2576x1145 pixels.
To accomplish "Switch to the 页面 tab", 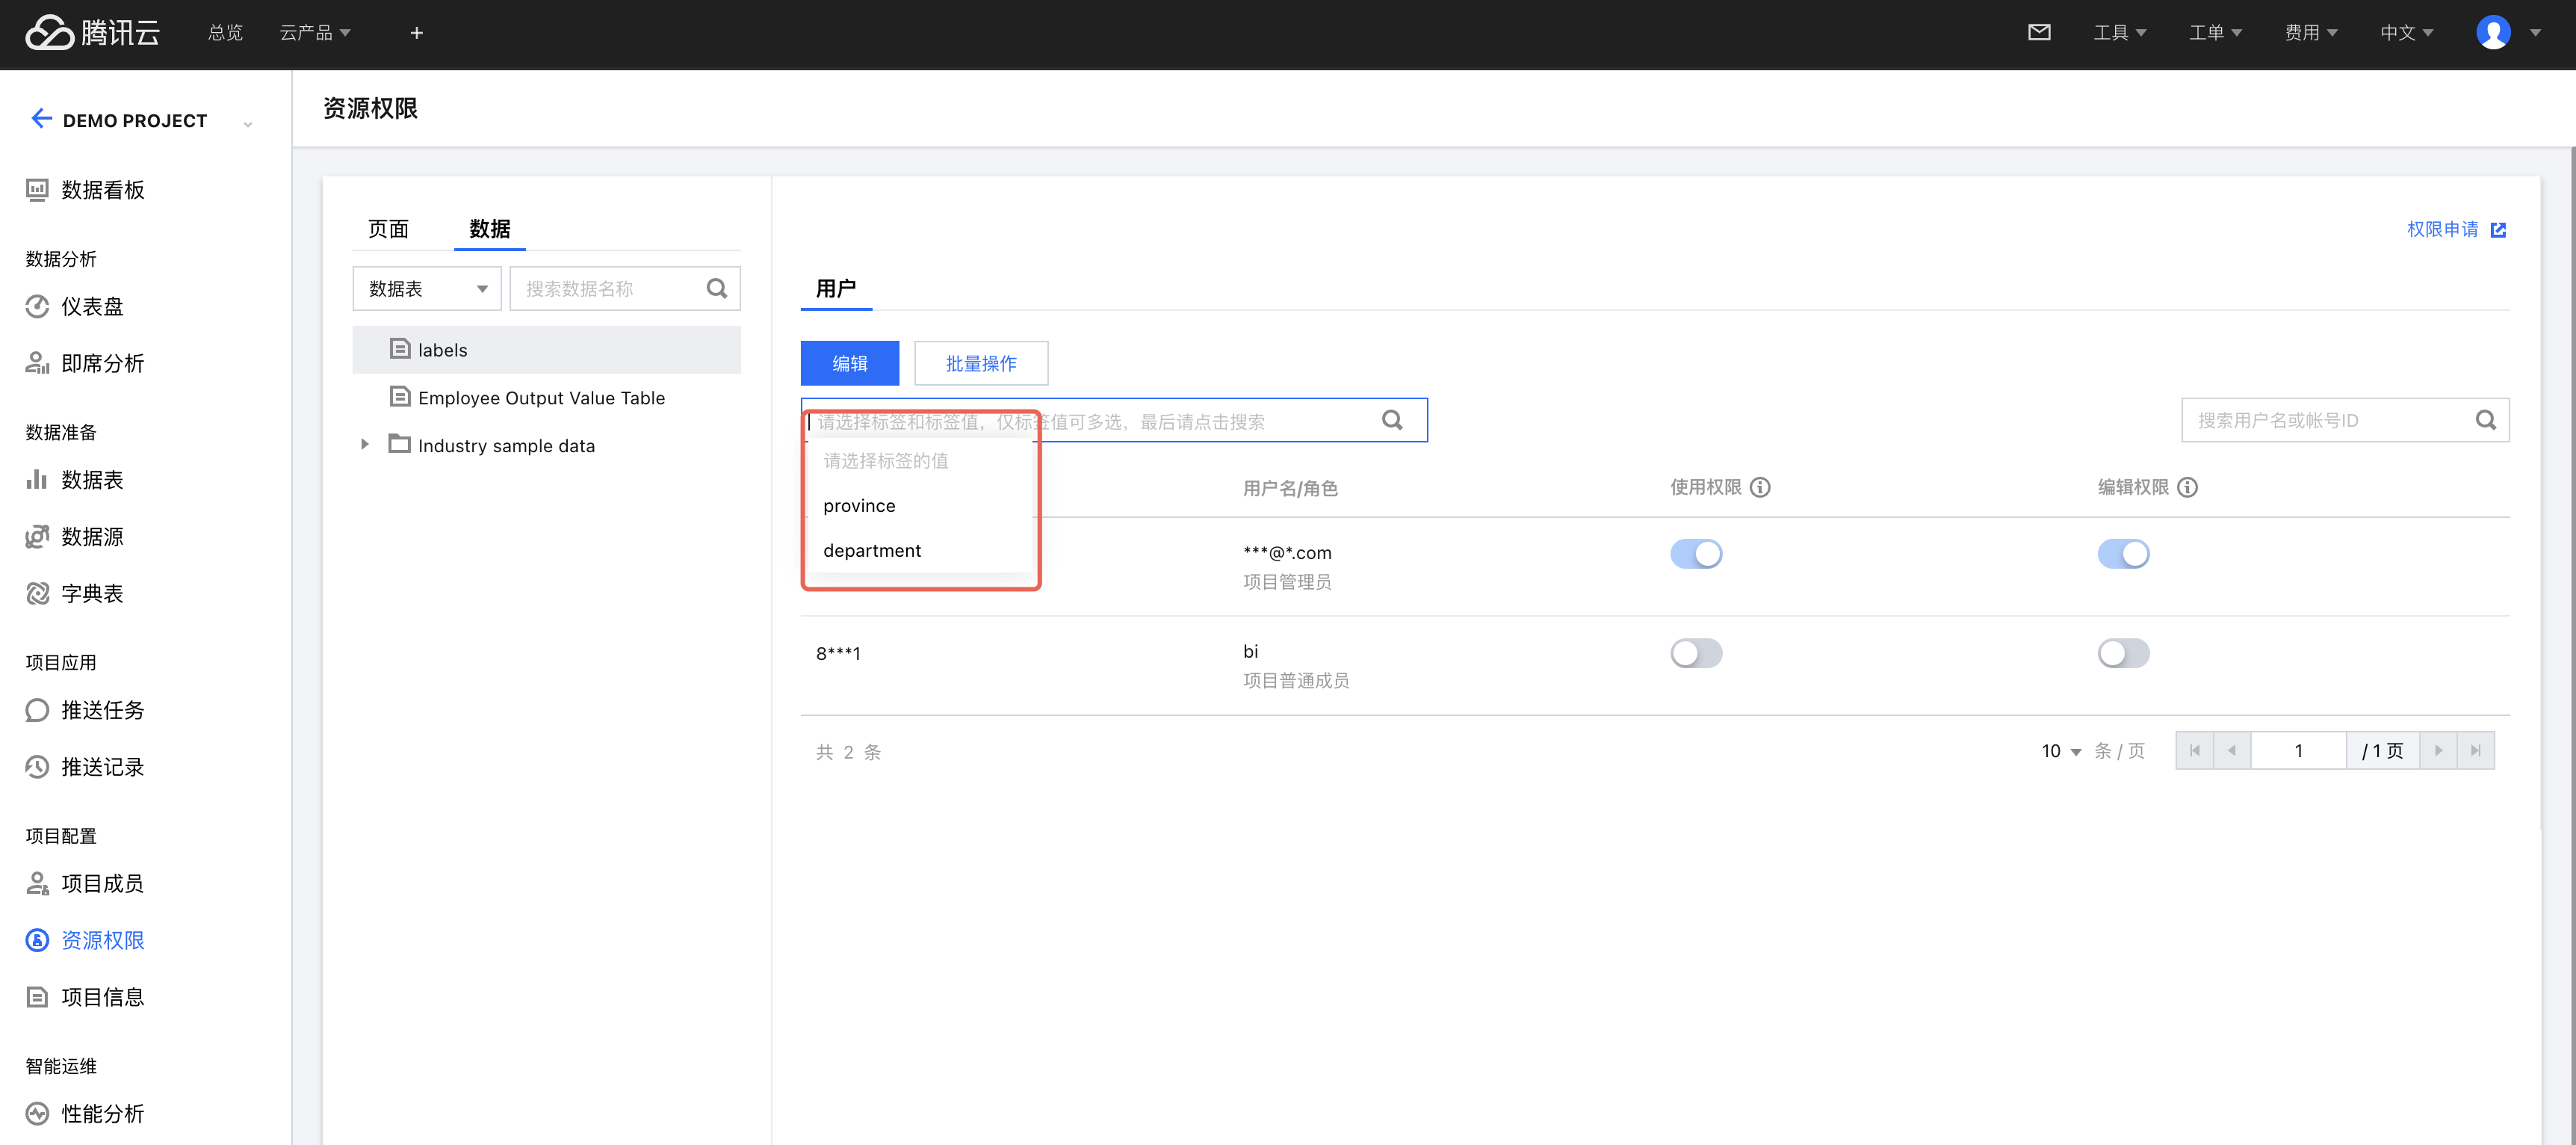I will [388, 229].
